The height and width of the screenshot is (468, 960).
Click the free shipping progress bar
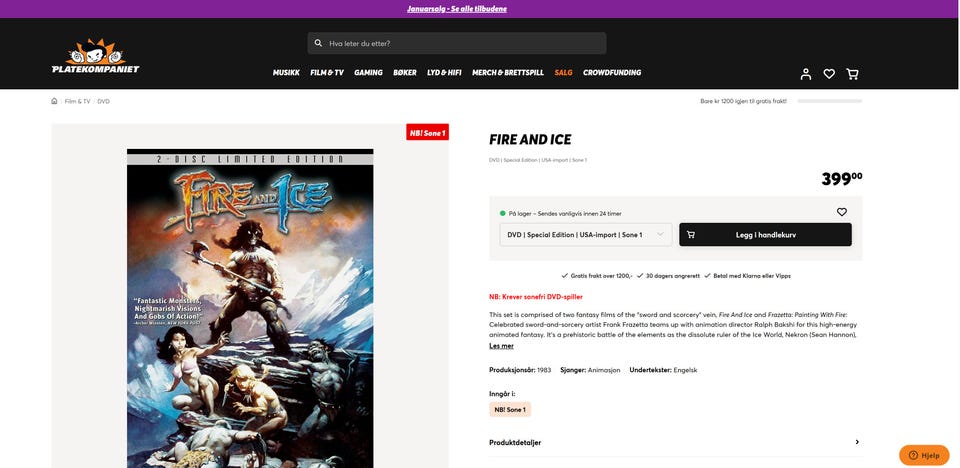point(830,101)
